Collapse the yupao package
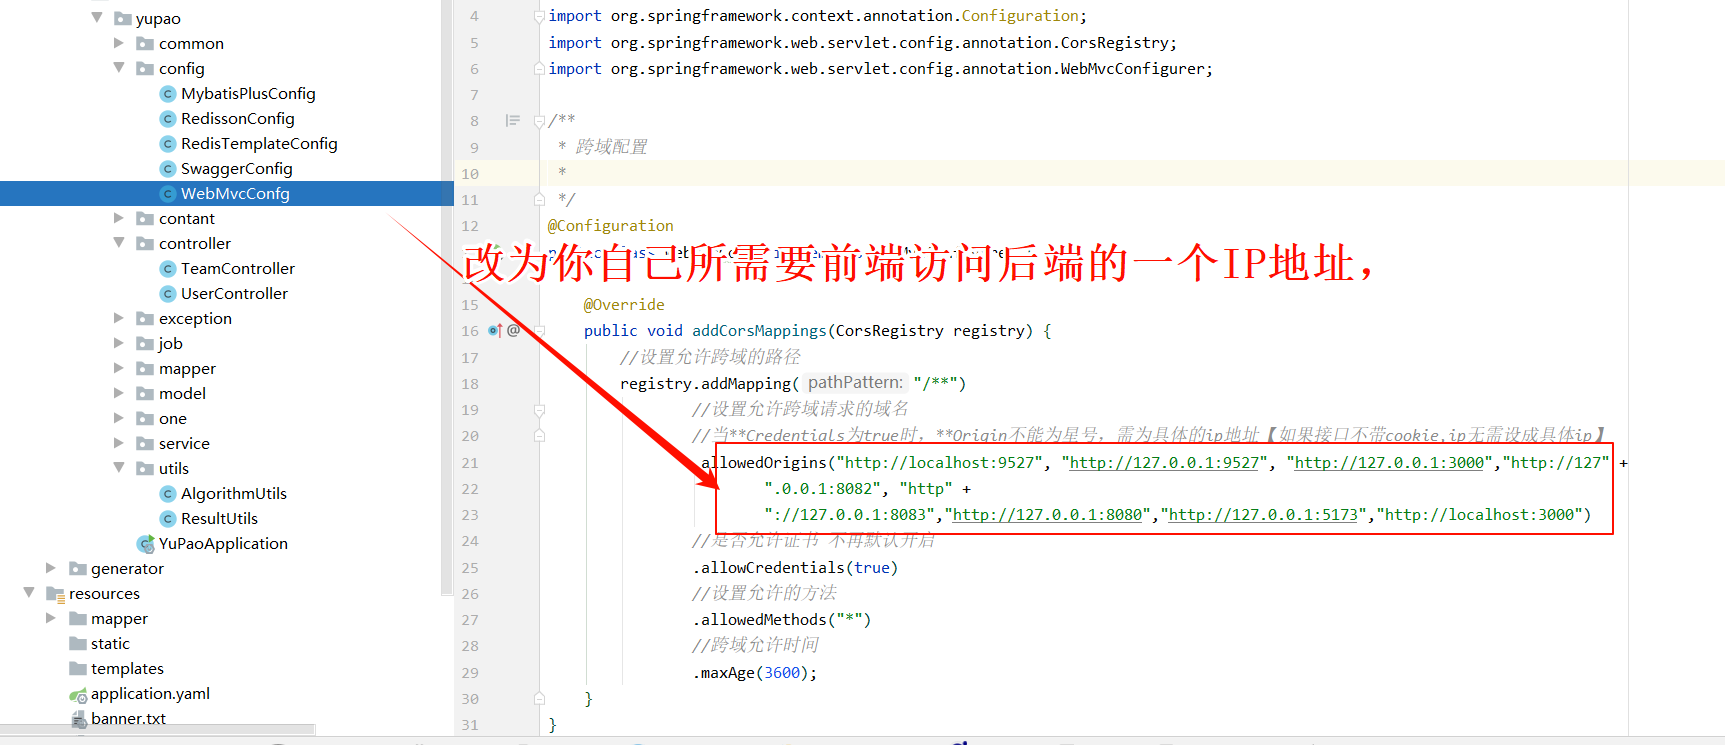Image resolution: width=1725 pixels, height=745 pixels. tap(97, 17)
